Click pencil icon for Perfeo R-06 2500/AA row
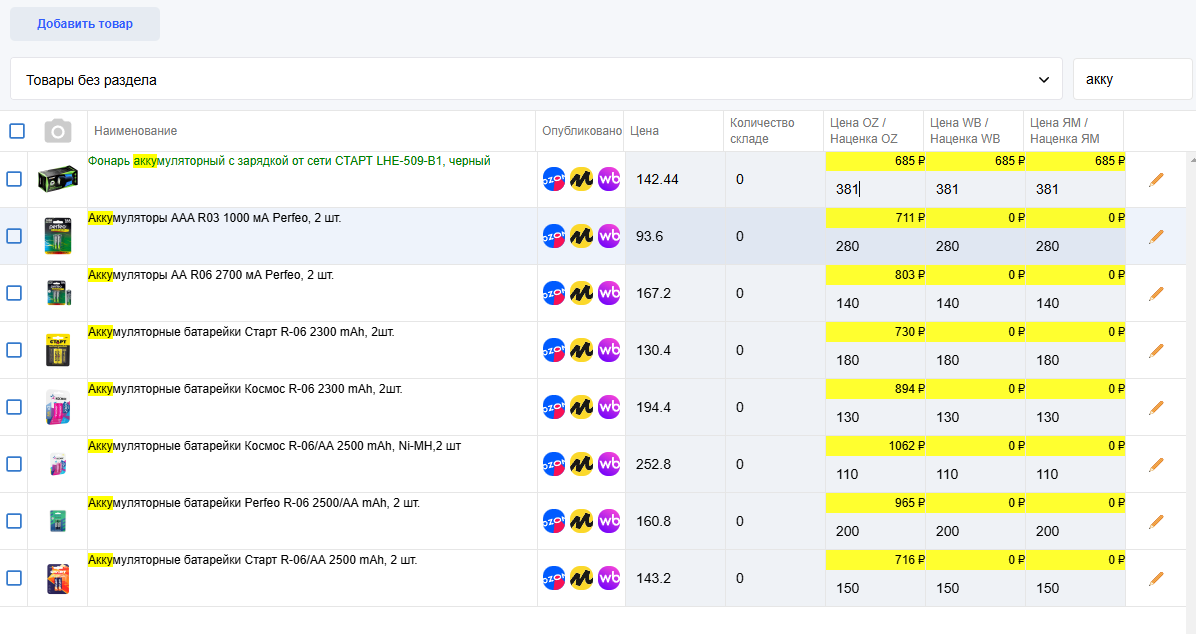This screenshot has width=1196, height=634. tap(1156, 521)
